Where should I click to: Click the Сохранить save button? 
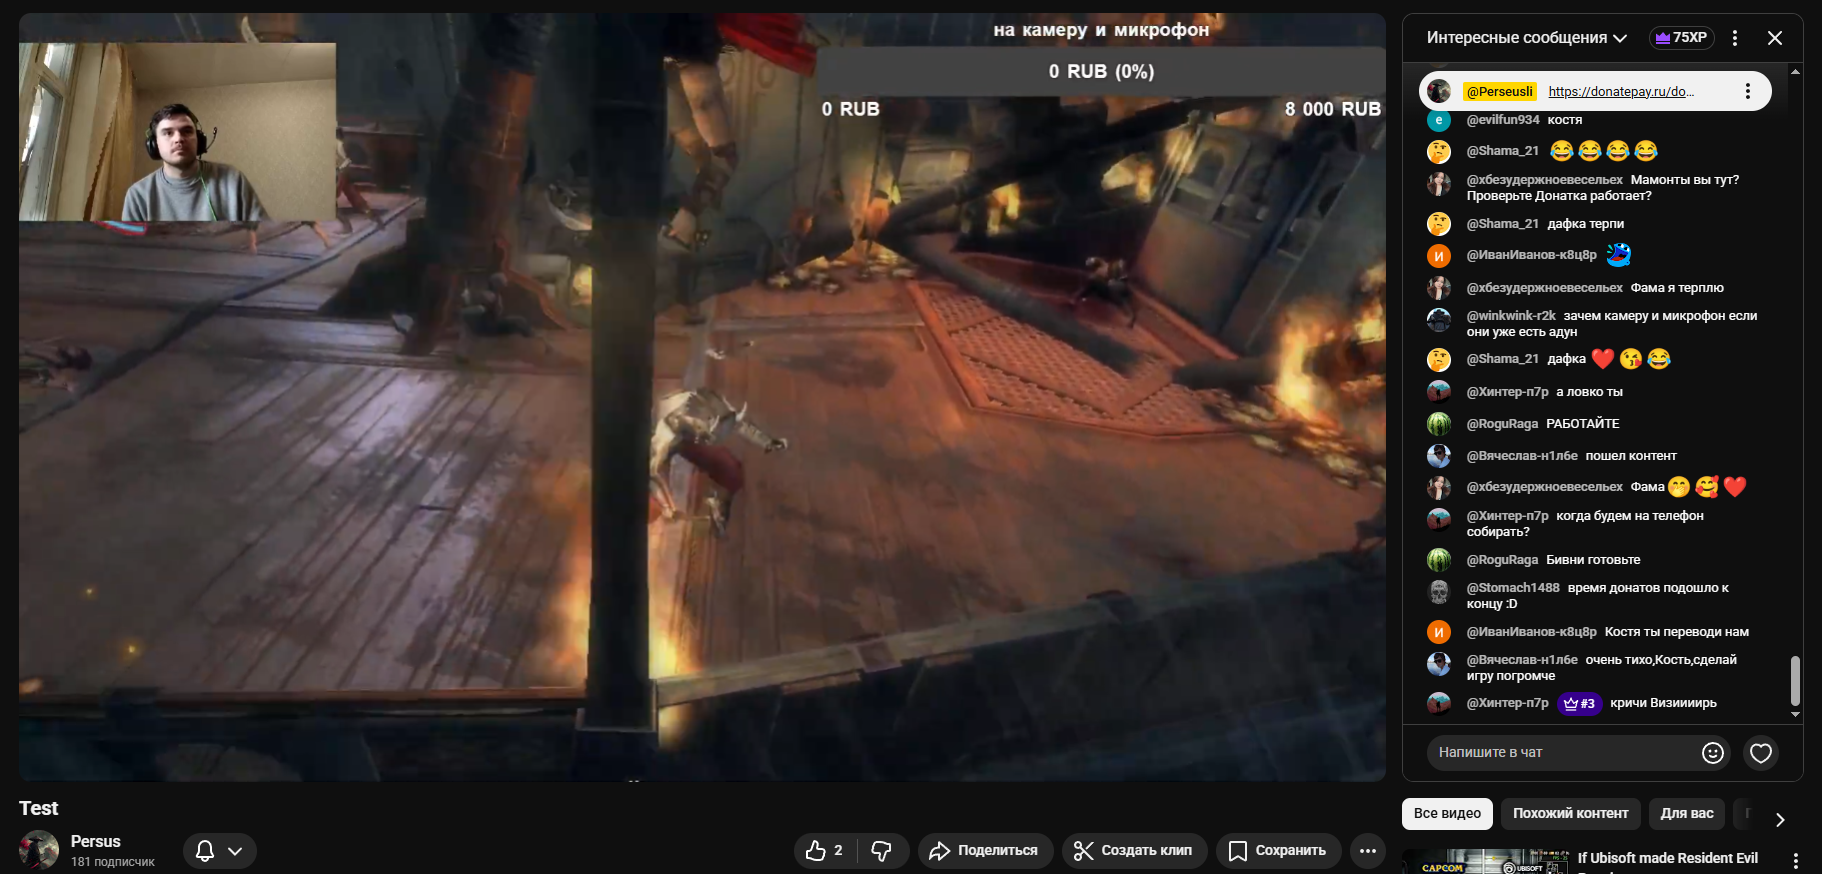[x=1278, y=851]
